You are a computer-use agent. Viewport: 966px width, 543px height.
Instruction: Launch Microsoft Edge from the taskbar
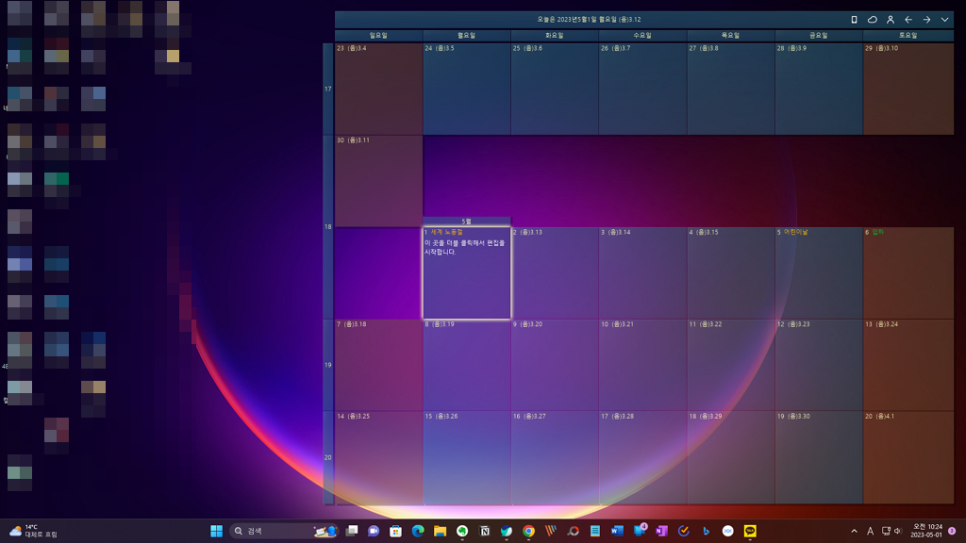[x=418, y=531]
